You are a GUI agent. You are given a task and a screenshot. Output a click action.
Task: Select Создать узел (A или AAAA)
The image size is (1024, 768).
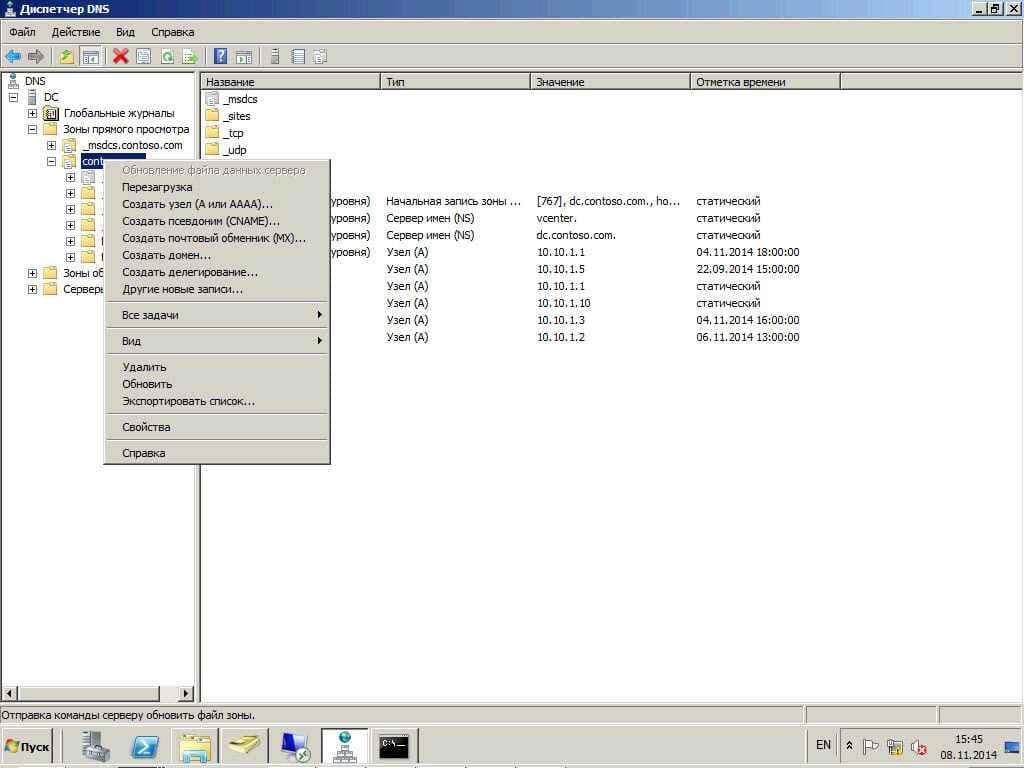pos(217,204)
